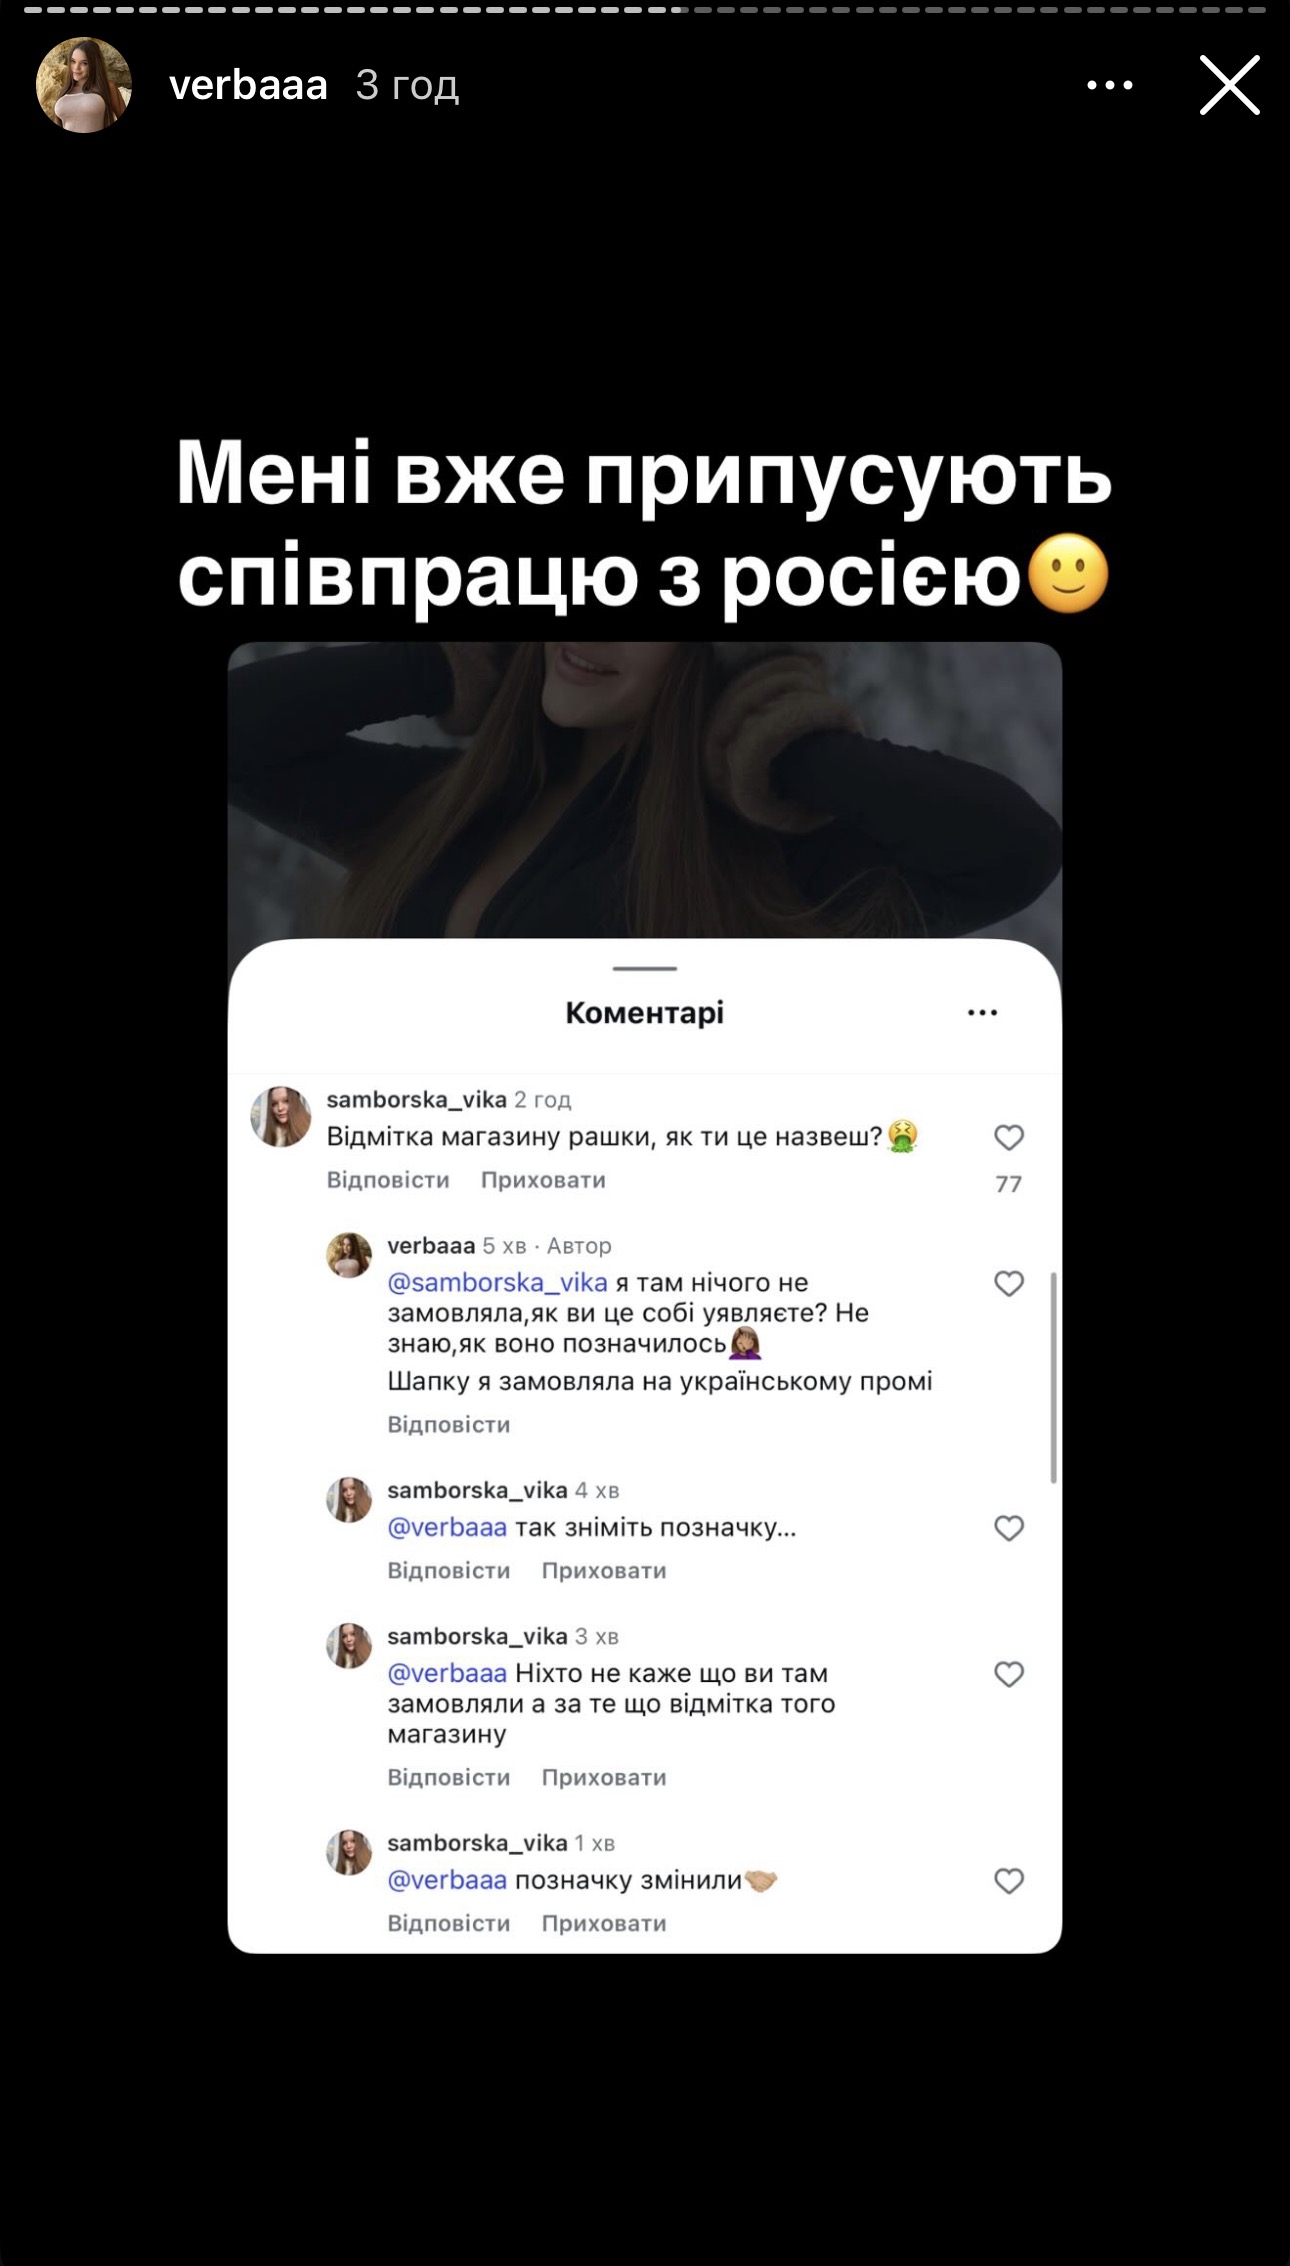
Task: Like the 'так зніміть позначку' comment
Action: [x=1008, y=1529]
